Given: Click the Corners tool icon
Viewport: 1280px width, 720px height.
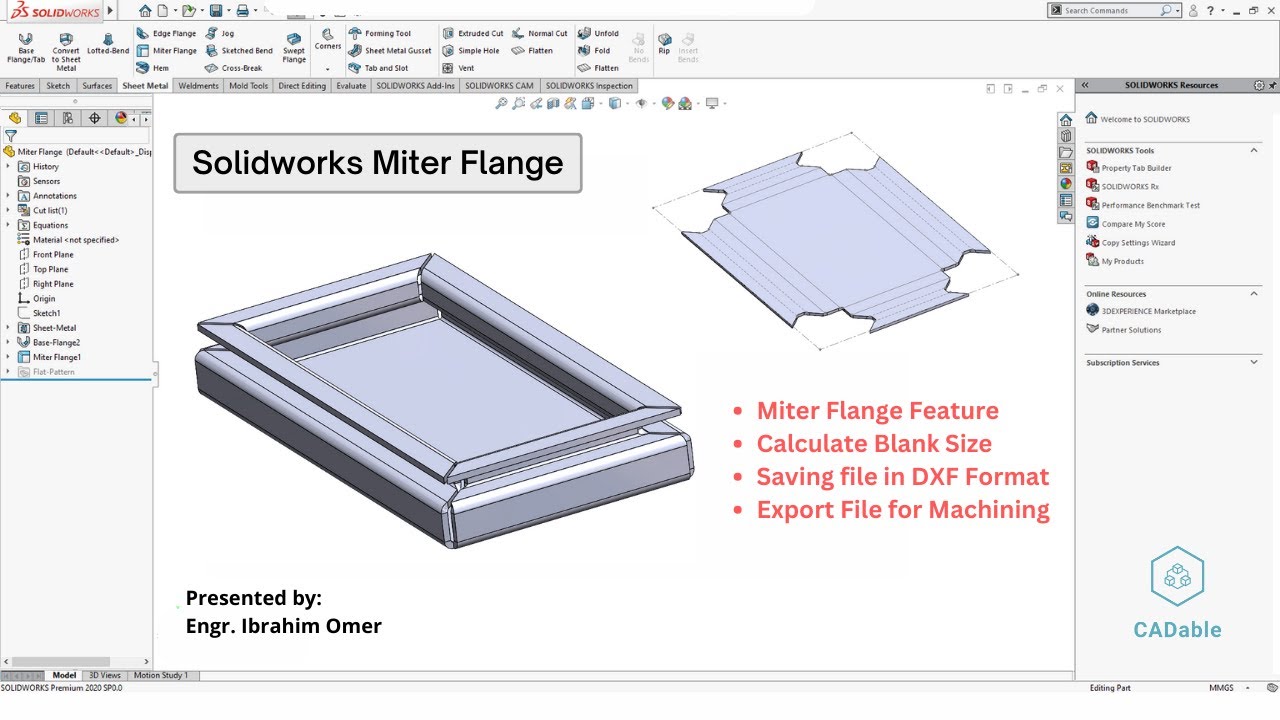Looking at the screenshot, I should (x=328, y=39).
